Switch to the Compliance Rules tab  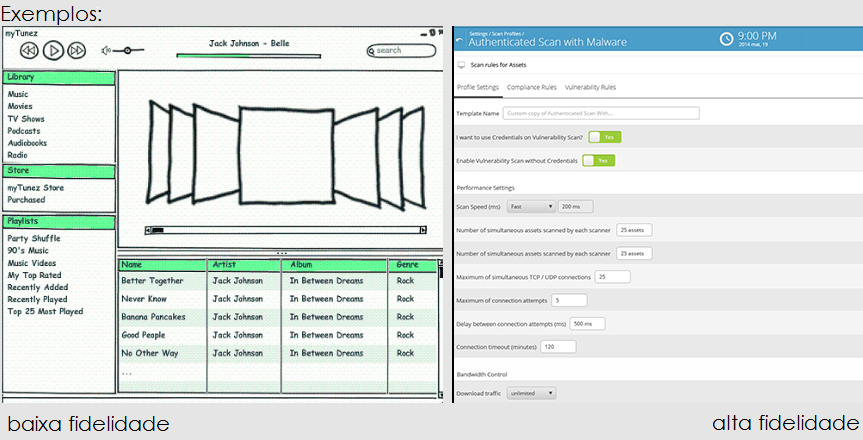point(531,88)
